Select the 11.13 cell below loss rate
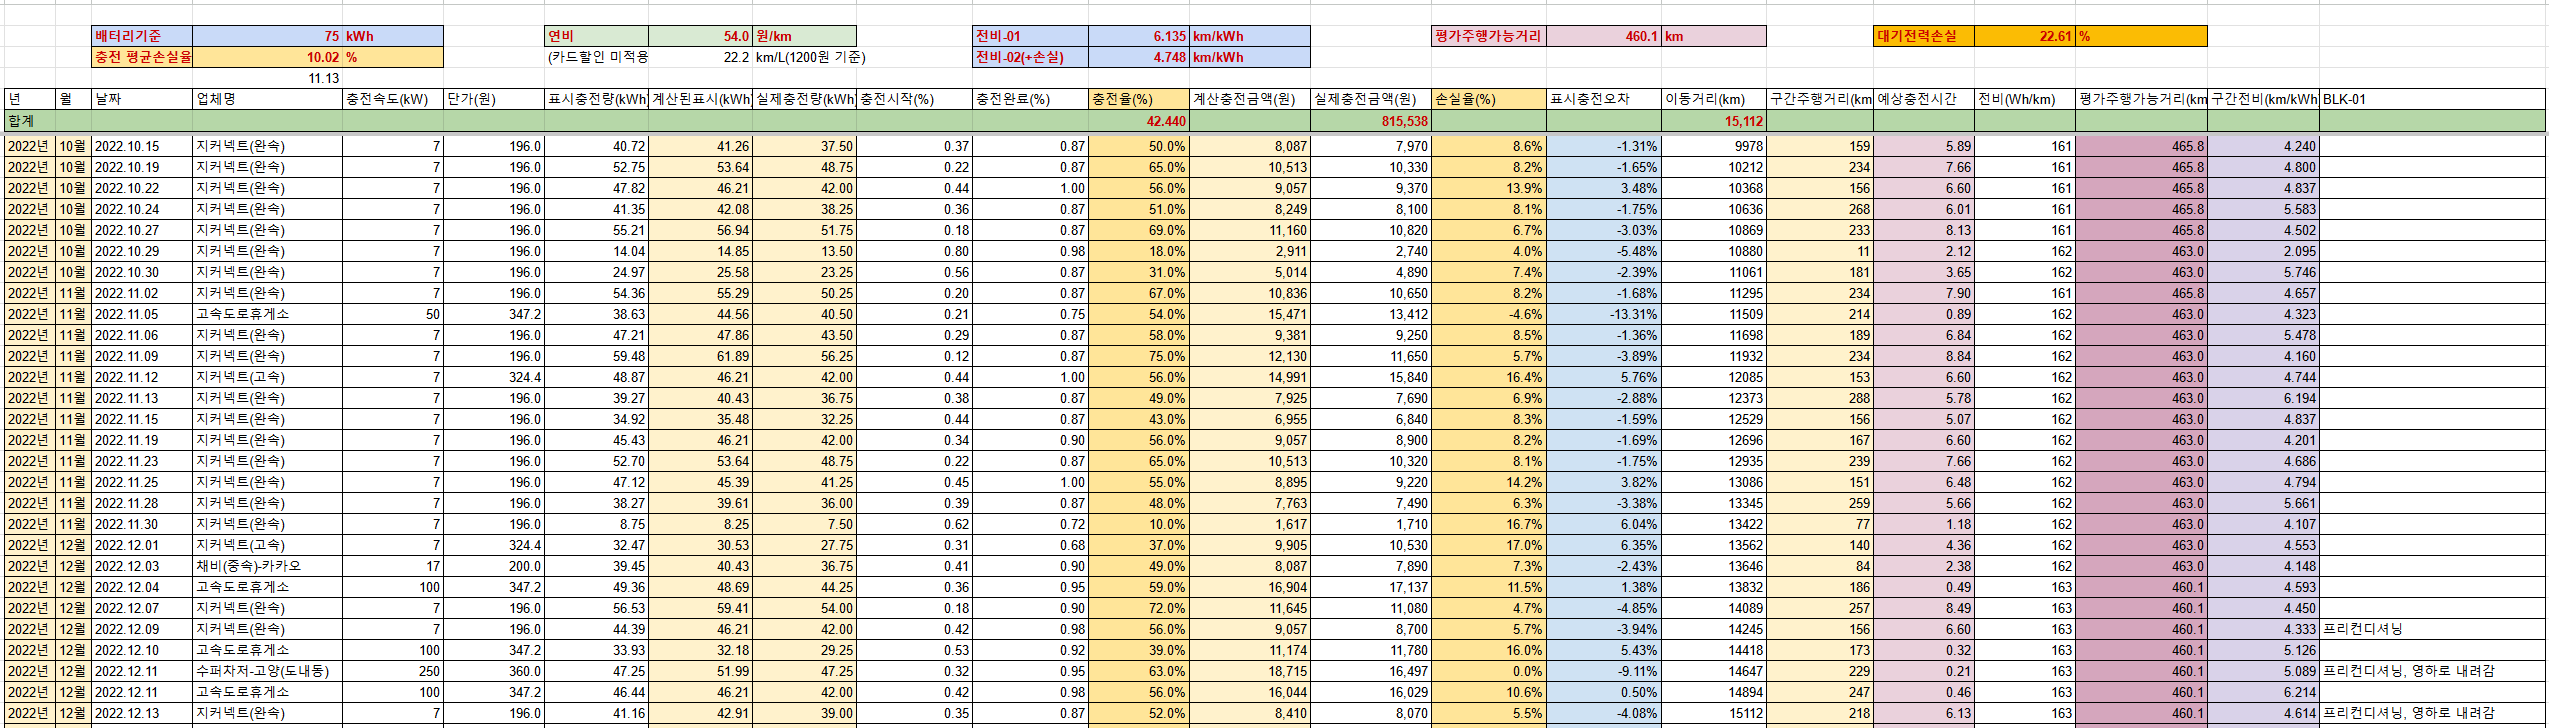The image size is (2549, 728). [x=267, y=78]
